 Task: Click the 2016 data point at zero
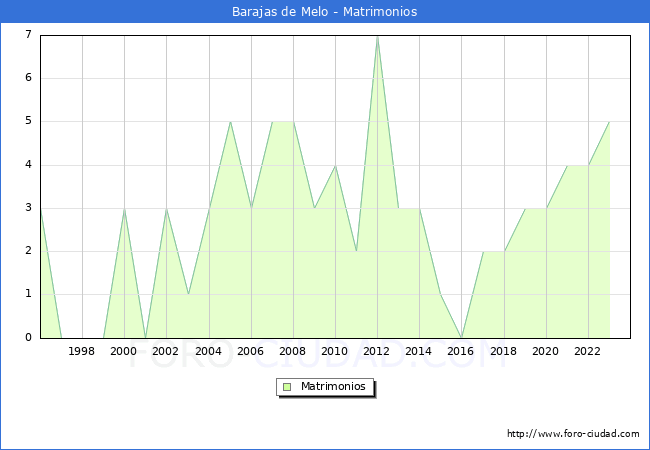[461, 337]
